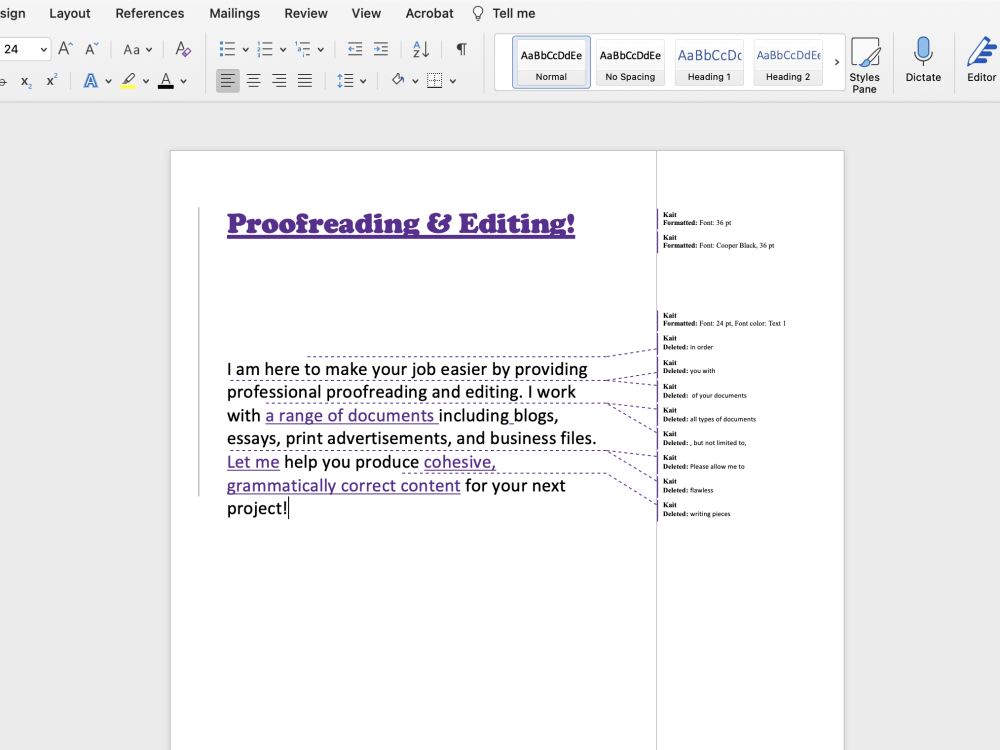Apply yellow text highlight color

coord(128,81)
